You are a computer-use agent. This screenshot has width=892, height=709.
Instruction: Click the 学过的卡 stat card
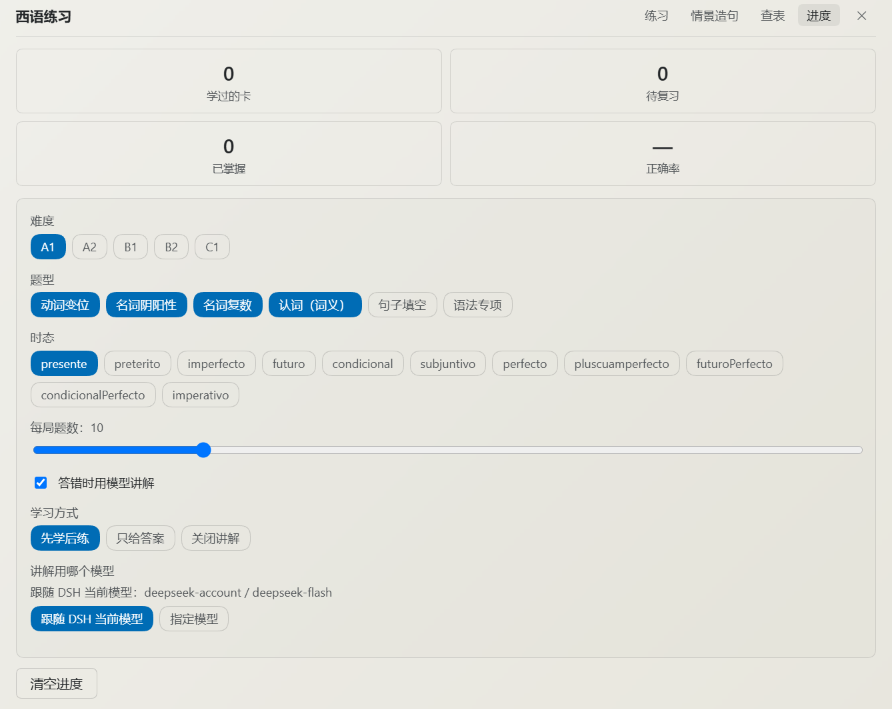point(229,81)
